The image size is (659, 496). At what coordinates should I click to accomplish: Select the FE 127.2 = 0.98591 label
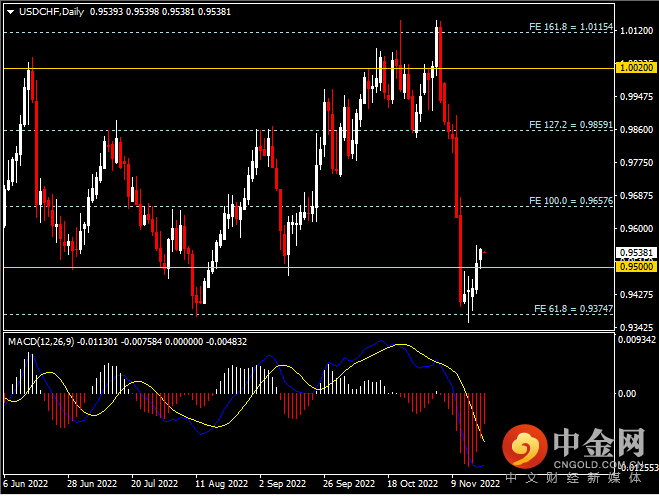tap(571, 125)
